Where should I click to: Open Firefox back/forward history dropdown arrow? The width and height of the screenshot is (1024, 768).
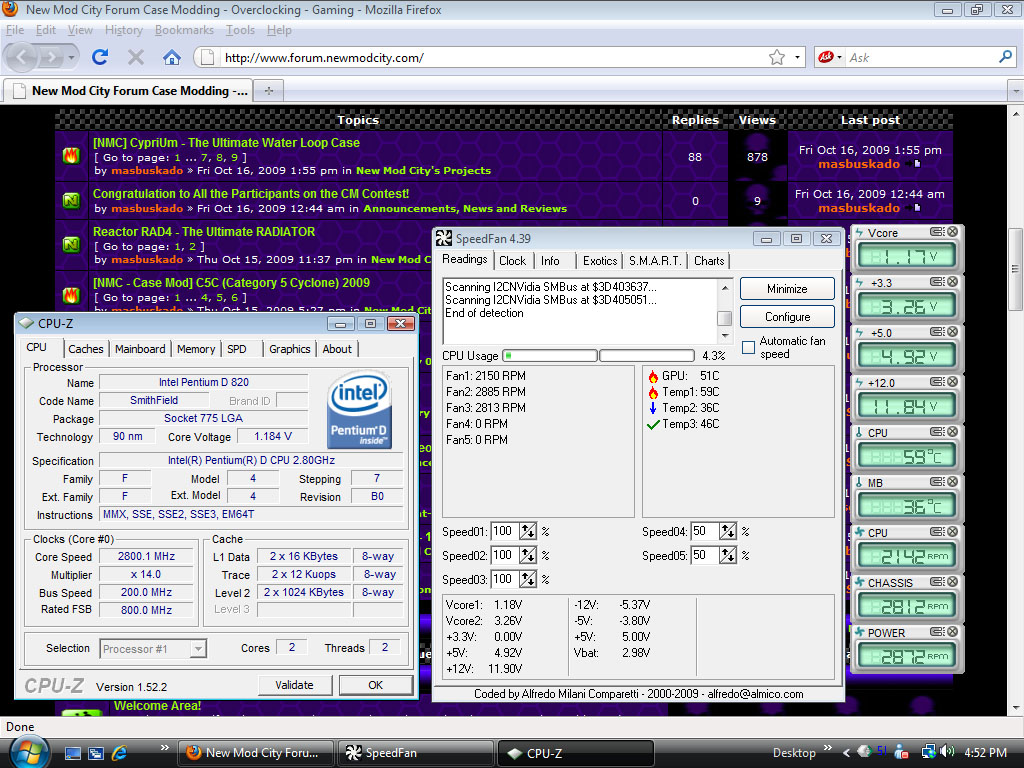coord(71,58)
